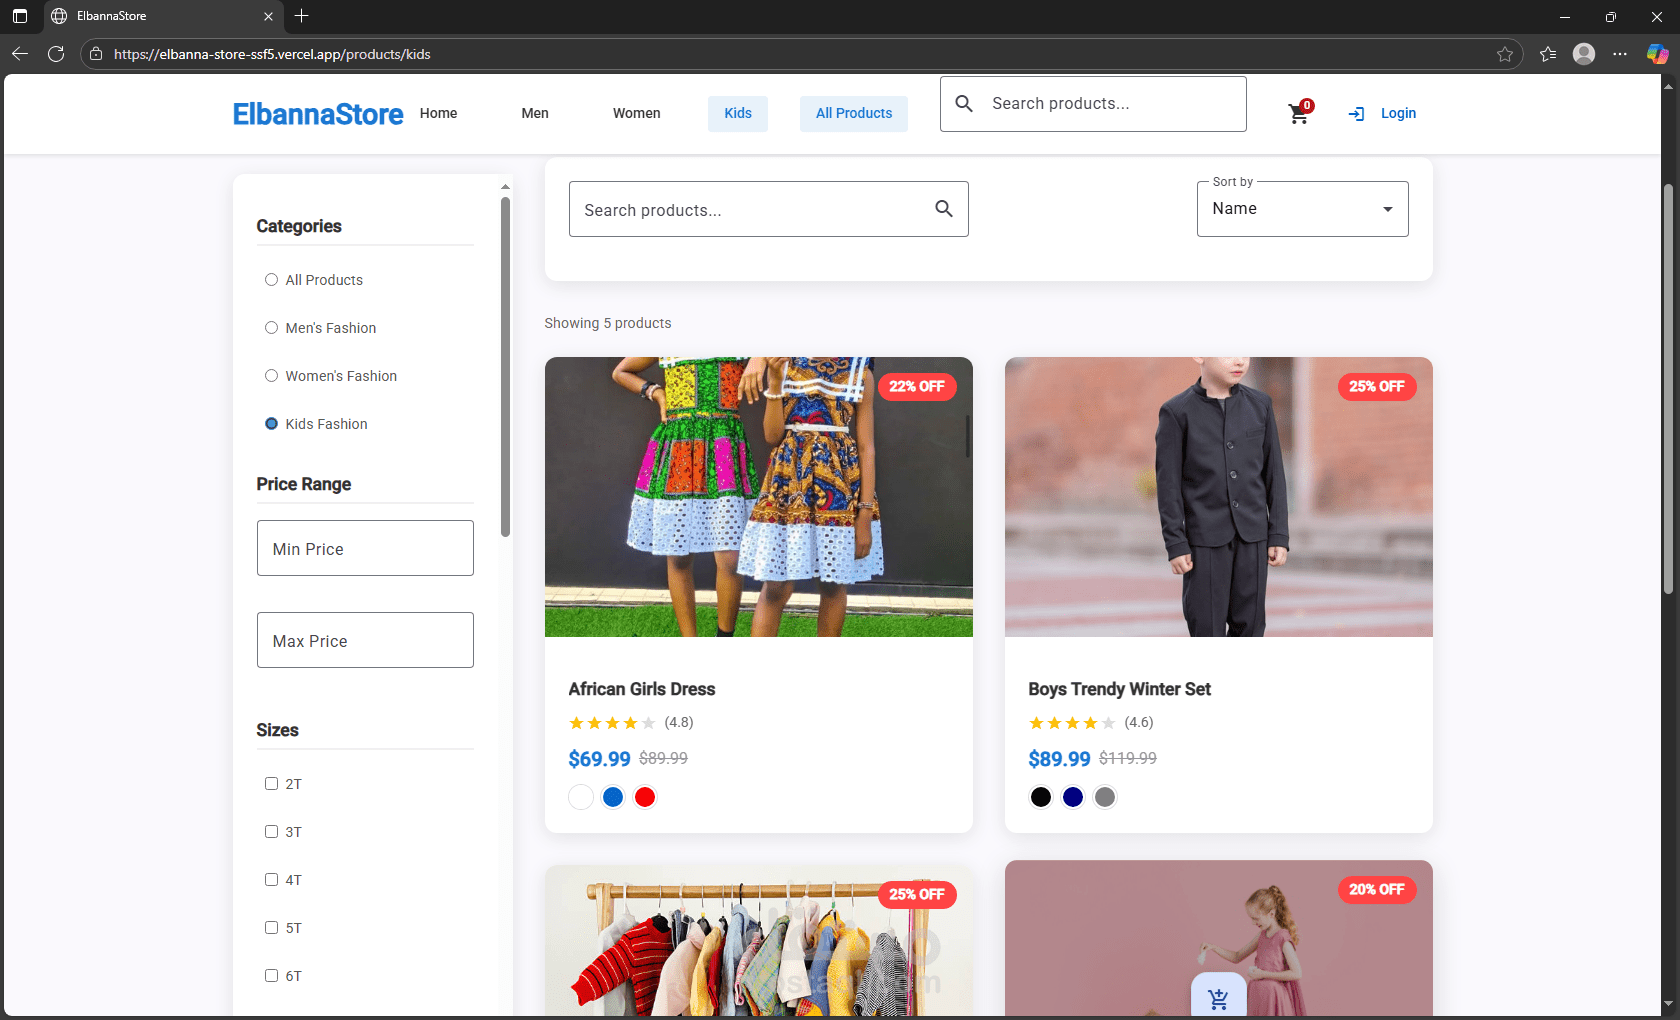Open browser Favorites list
This screenshot has height=1020, width=1680.
click(1548, 54)
